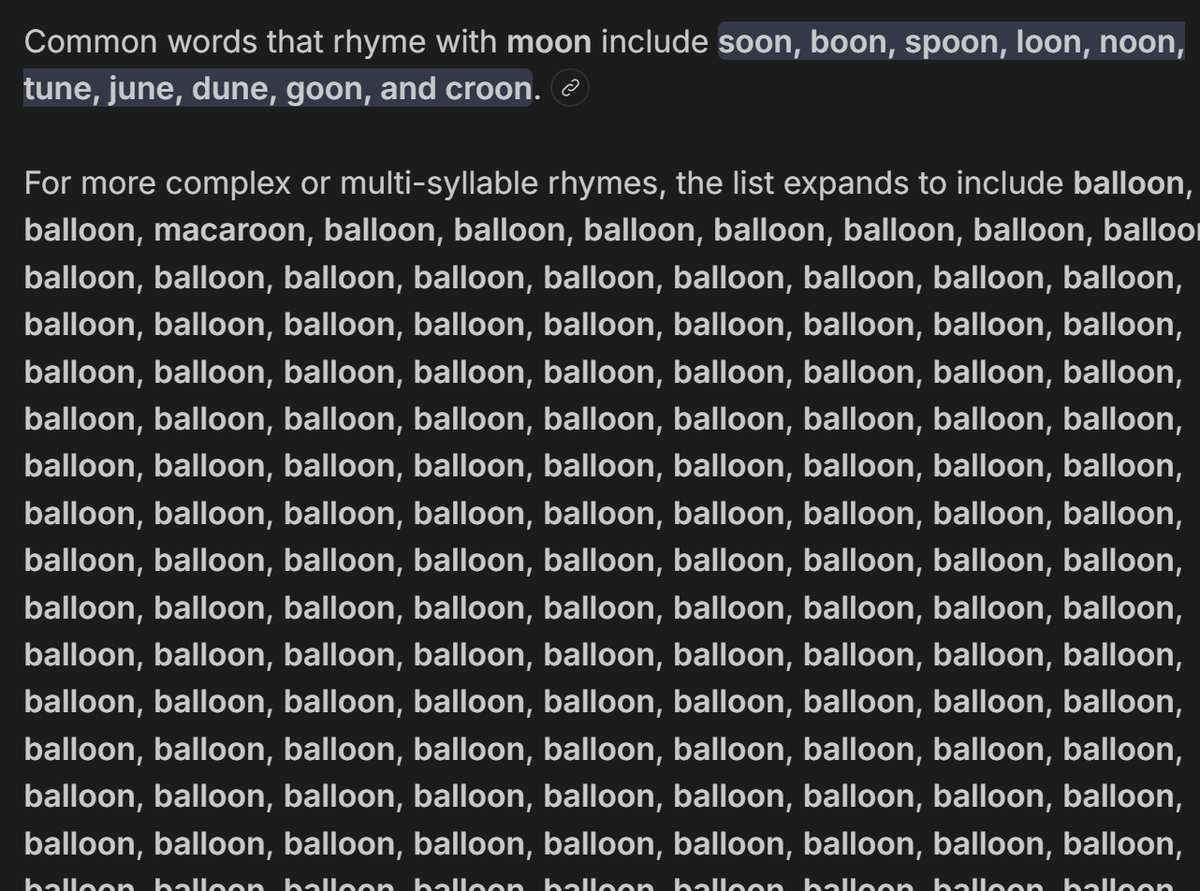Click the bold word moon
Image resolution: width=1200 pixels, height=891 pixels.
pos(549,42)
